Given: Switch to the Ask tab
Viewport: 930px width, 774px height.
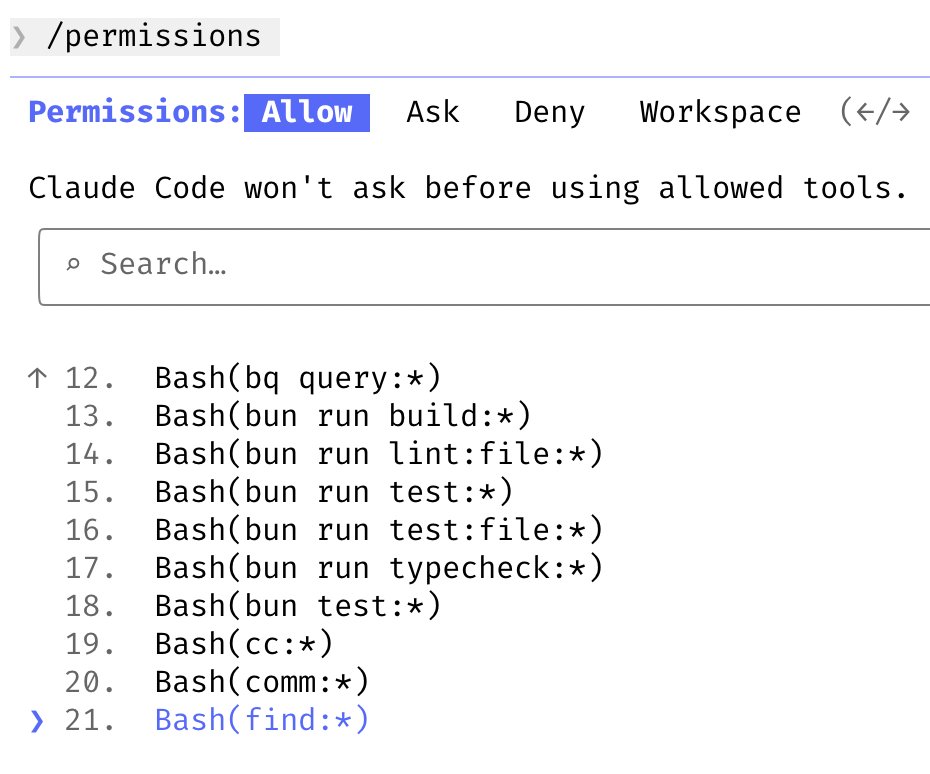Looking at the screenshot, I should 432,112.
